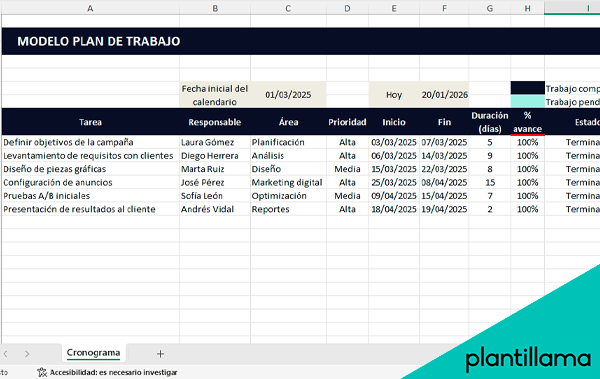The image size is (600, 379).
Task: Select duration value 15 cell
Action: [490, 183]
